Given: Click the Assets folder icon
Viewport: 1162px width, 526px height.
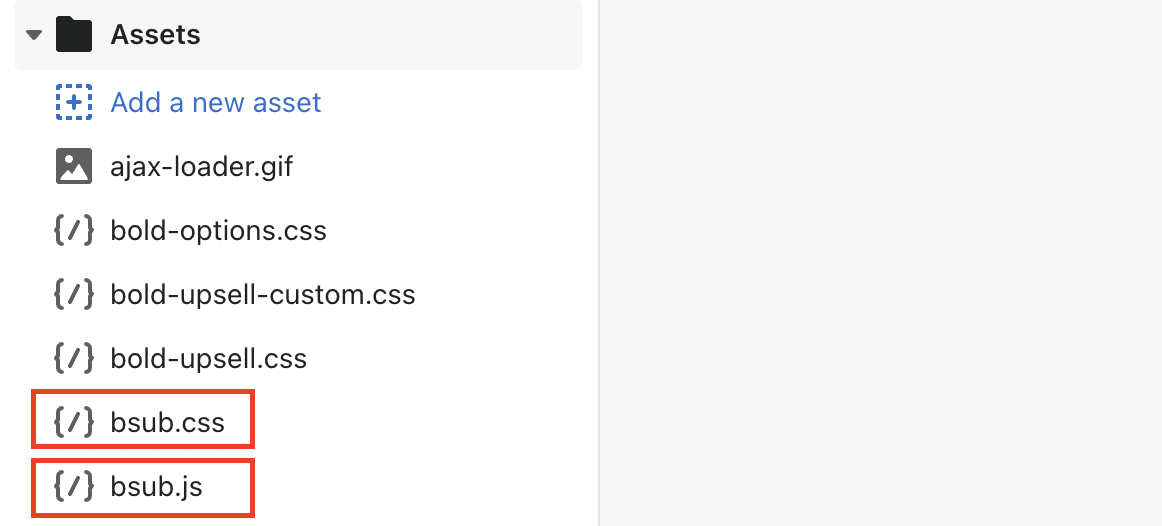Looking at the screenshot, I should tap(74, 35).
